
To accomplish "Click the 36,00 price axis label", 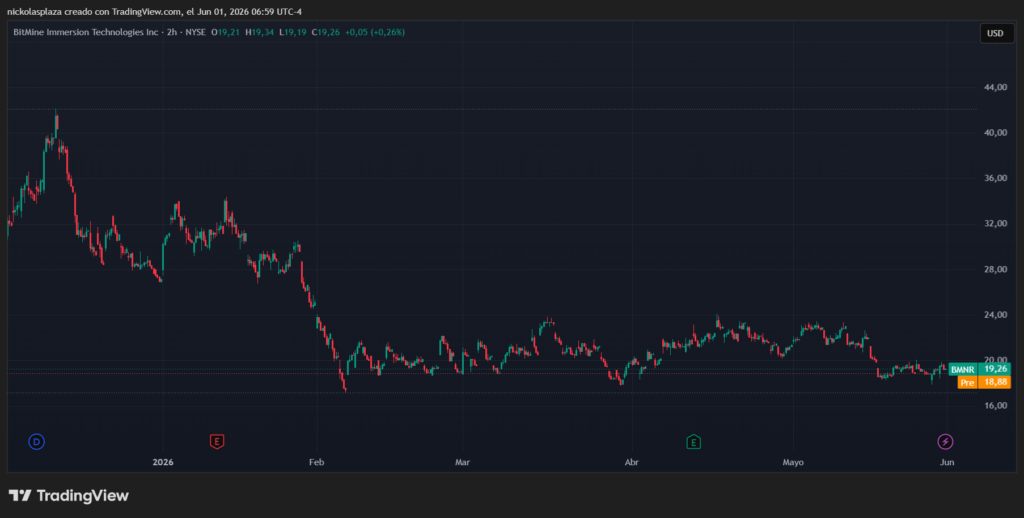I will pos(995,178).
